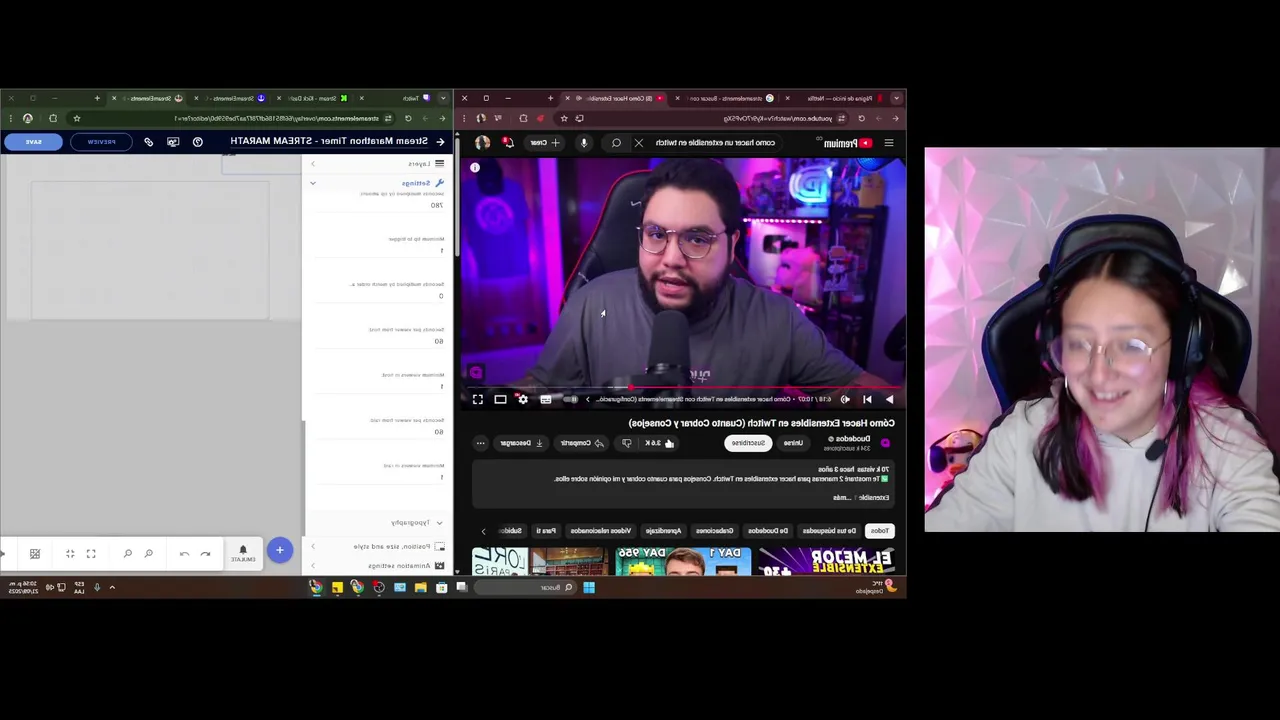Enter fullscreen on the YouTube video
The width and height of the screenshot is (1280, 720).
click(x=478, y=399)
